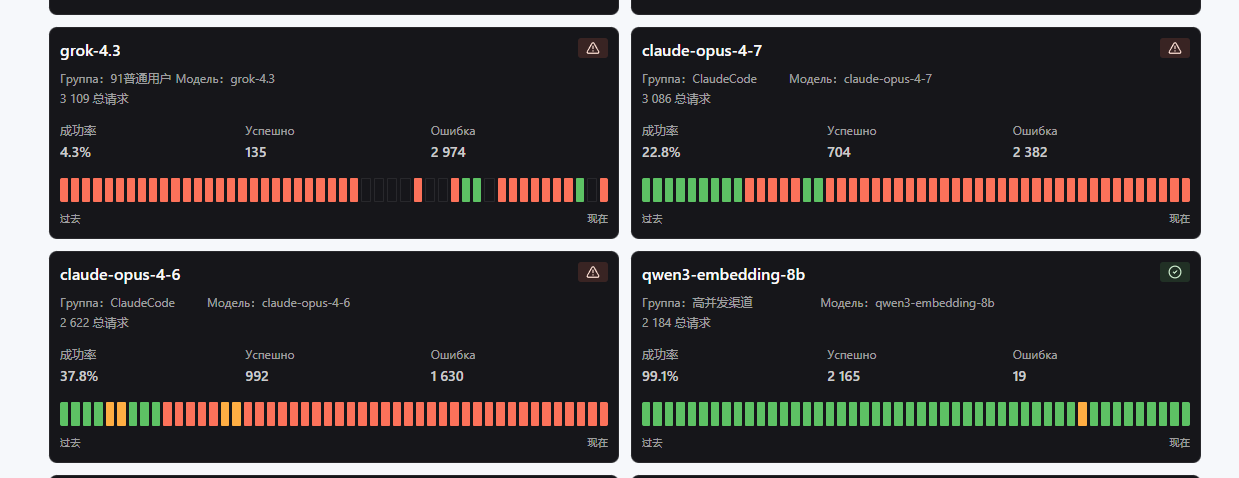1239x478 pixels.
Task: Open the grok-4.3 card title
Action: [90, 51]
